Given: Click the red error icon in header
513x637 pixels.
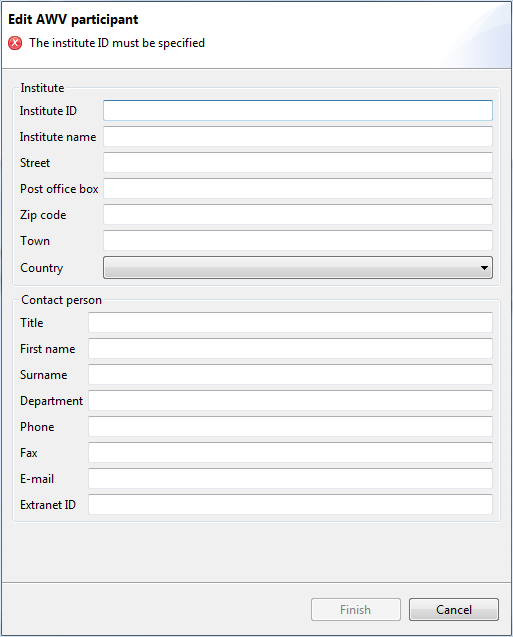Looking at the screenshot, I should (x=15, y=43).
